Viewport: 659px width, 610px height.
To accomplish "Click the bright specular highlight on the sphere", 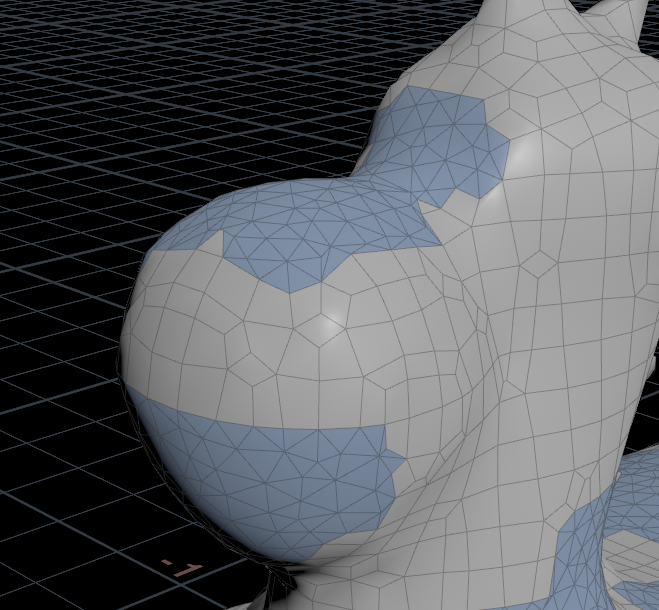I will tap(328, 324).
